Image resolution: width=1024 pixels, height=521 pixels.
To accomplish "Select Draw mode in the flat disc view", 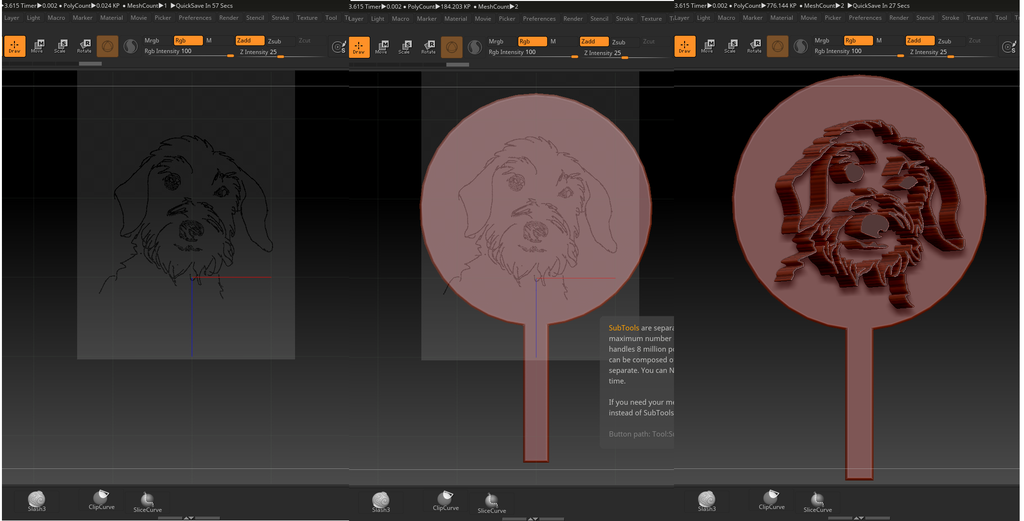I will pyautogui.click(x=359, y=47).
